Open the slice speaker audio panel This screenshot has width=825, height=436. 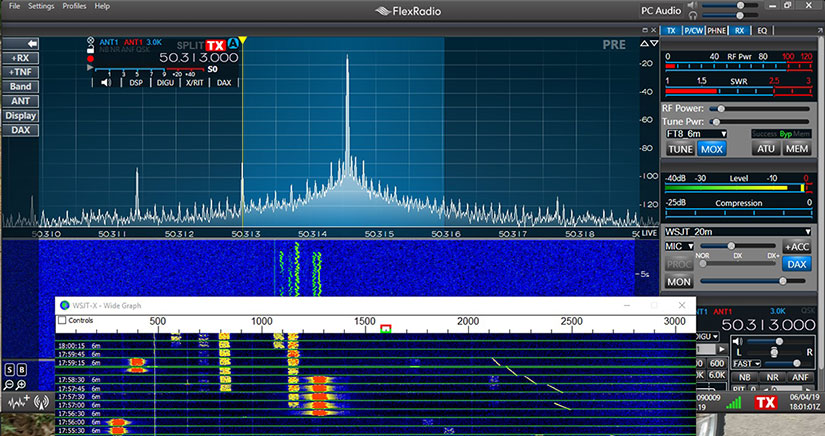(x=106, y=83)
